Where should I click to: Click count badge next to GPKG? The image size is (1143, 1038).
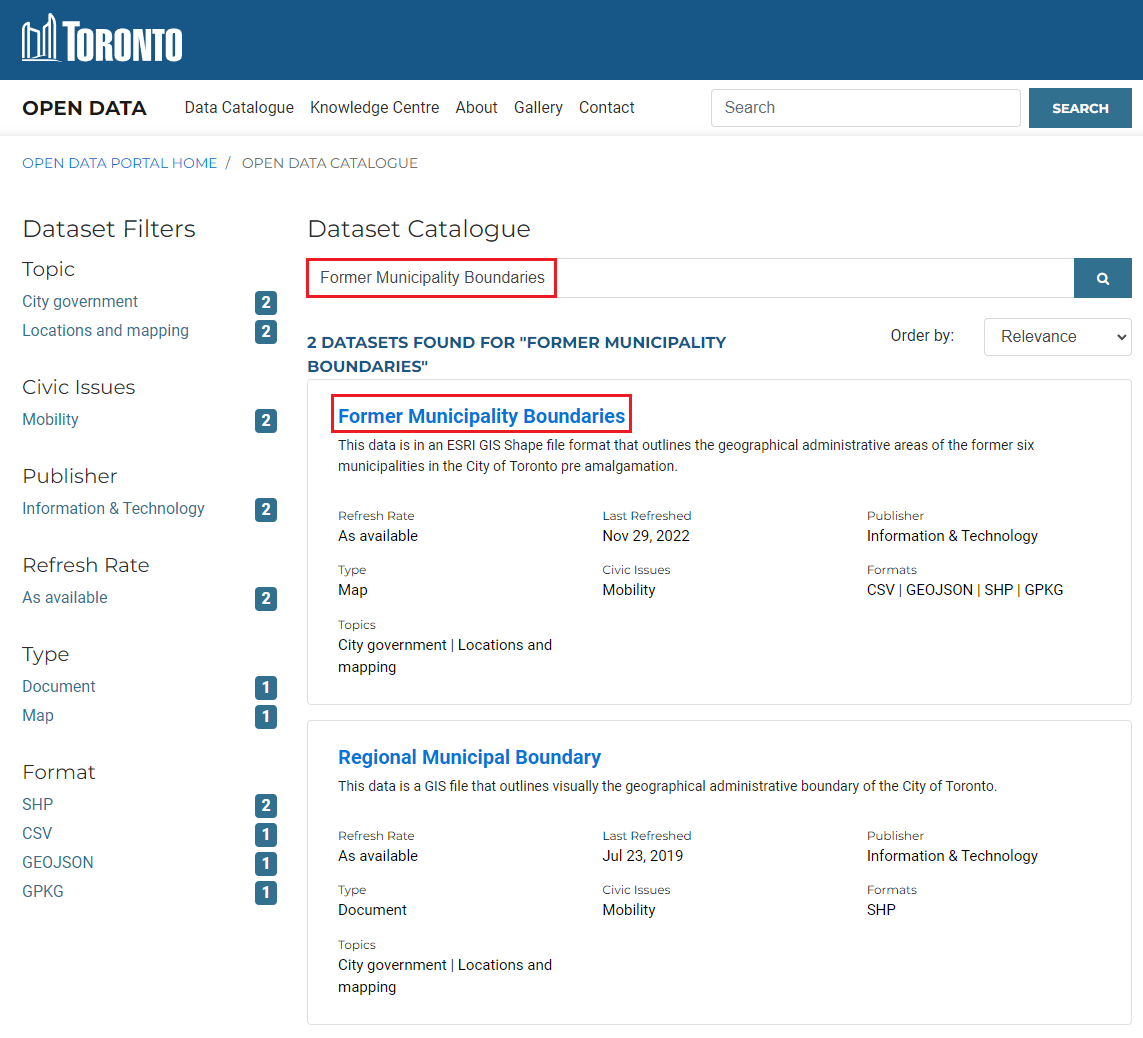pos(266,892)
